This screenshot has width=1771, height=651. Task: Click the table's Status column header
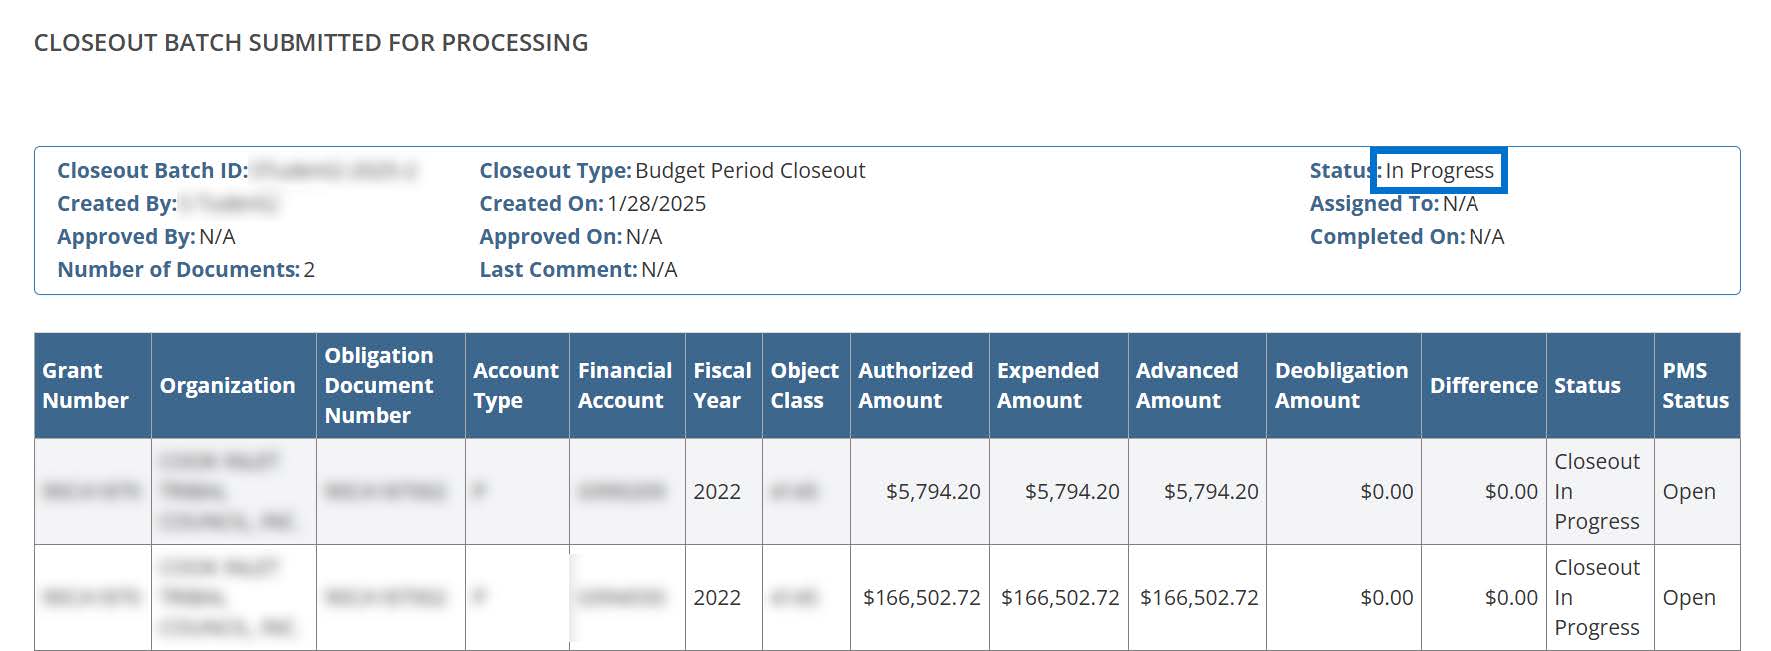(1587, 385)
